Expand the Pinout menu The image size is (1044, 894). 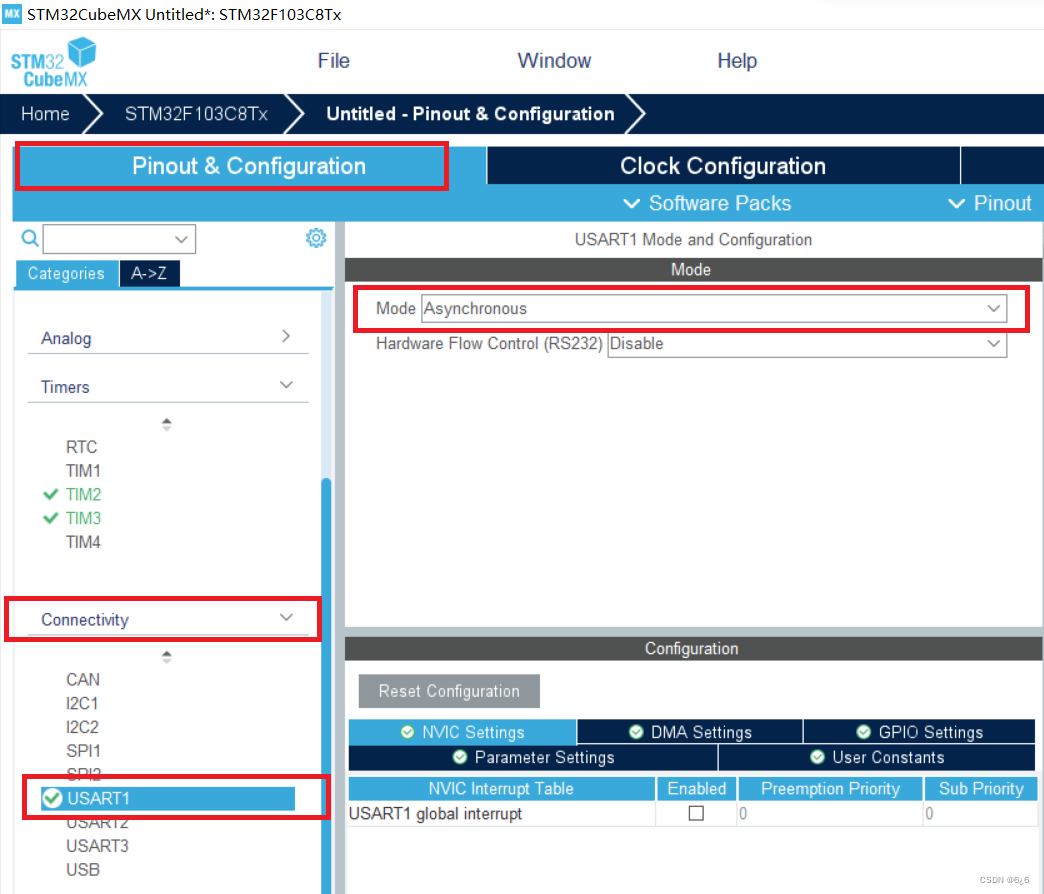990,203
